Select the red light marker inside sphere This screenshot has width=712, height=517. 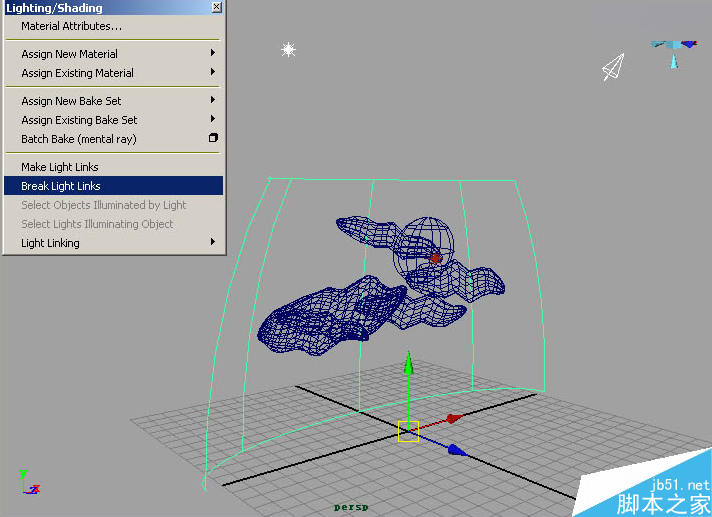point(435,258)
